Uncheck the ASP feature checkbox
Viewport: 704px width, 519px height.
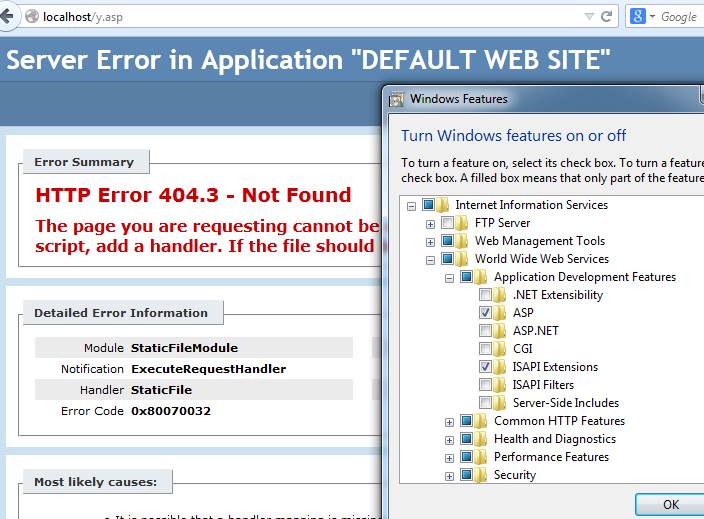485,313
